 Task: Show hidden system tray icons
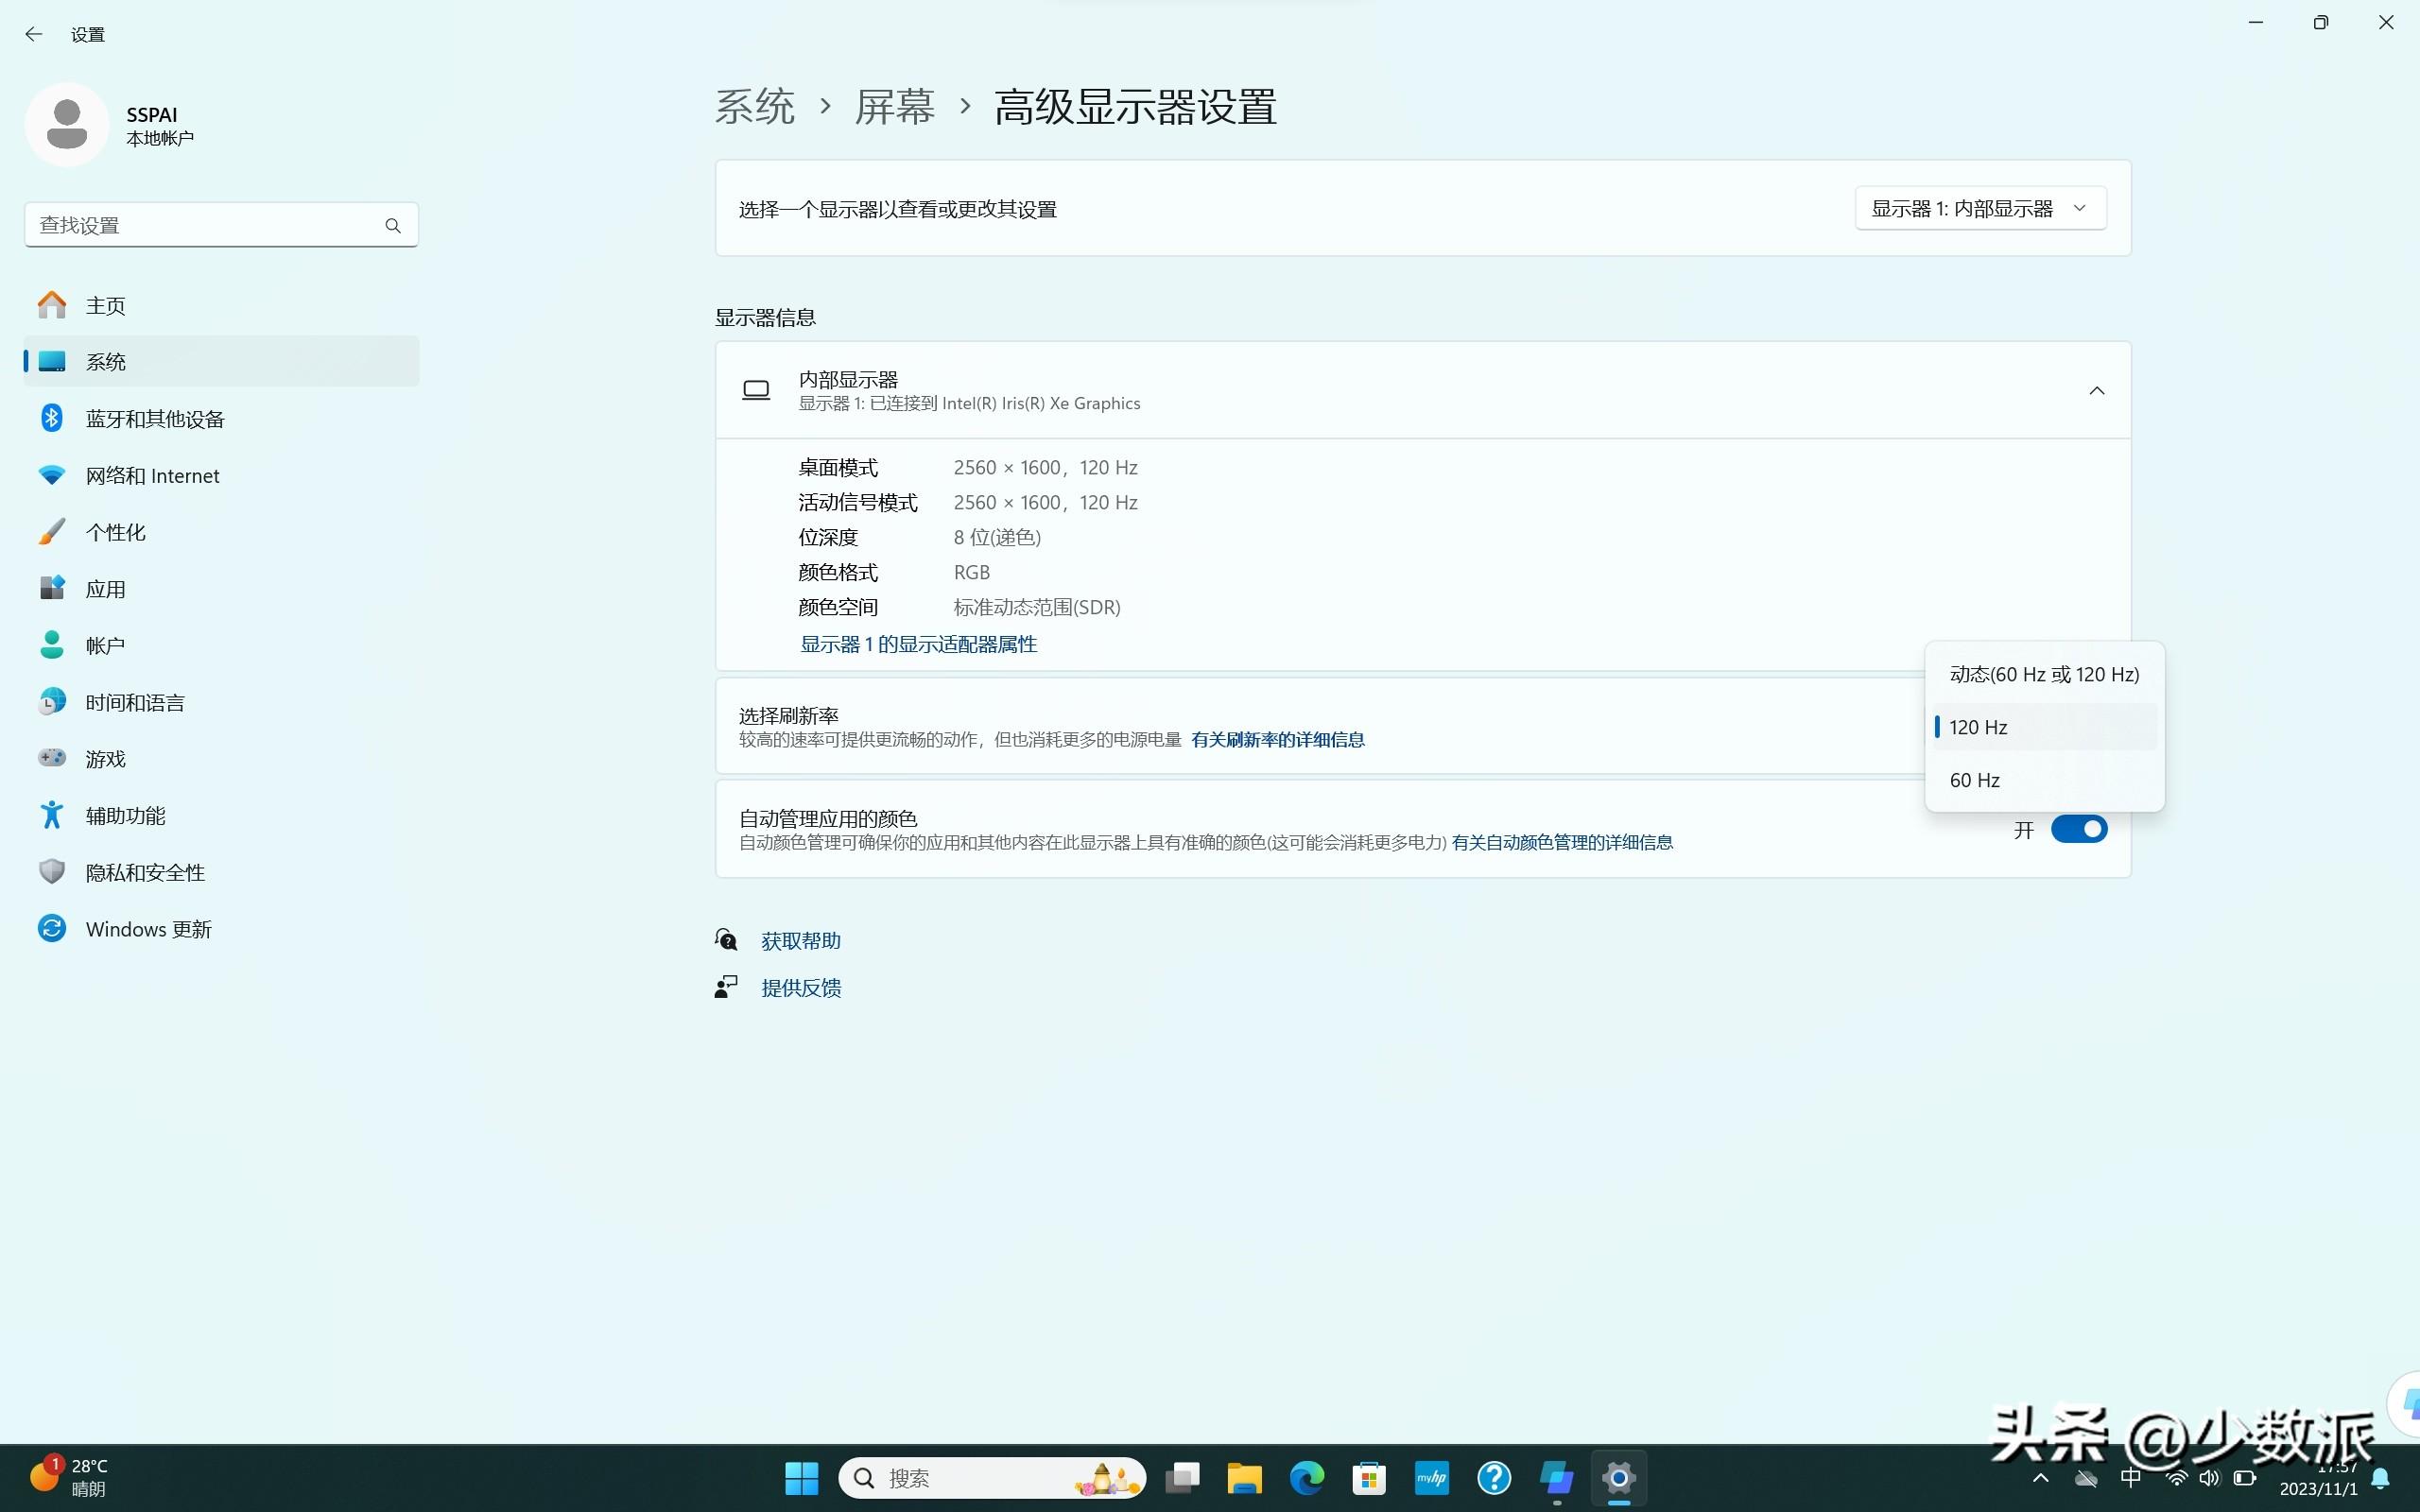pyautogui.click(x=2040, y=1478)
